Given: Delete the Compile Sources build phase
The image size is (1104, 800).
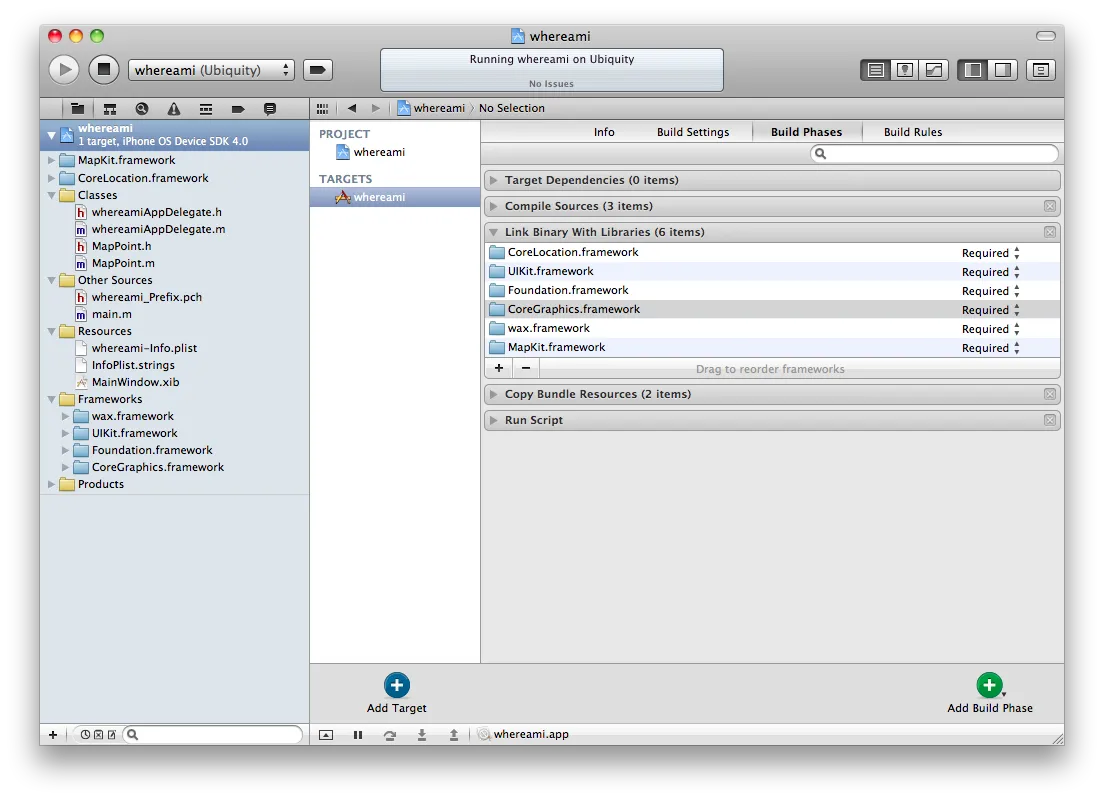Looking at the screenshot, I should (x=1050, y=206).
